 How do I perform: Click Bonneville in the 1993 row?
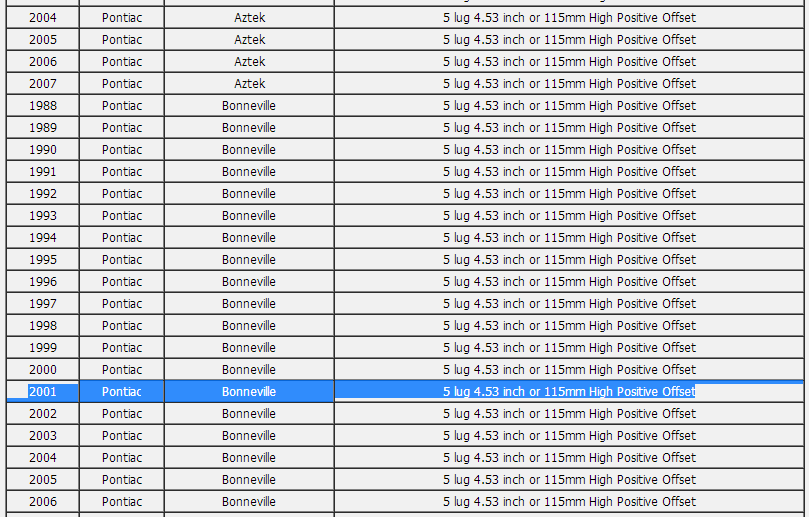click(x=249, y=216)
